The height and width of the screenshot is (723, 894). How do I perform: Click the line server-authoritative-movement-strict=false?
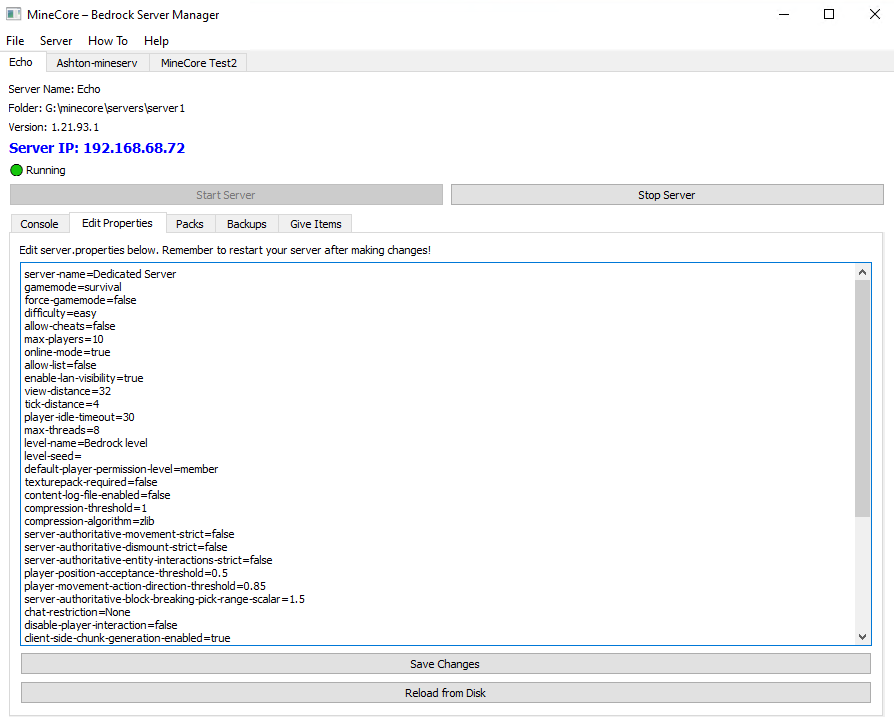129,534
